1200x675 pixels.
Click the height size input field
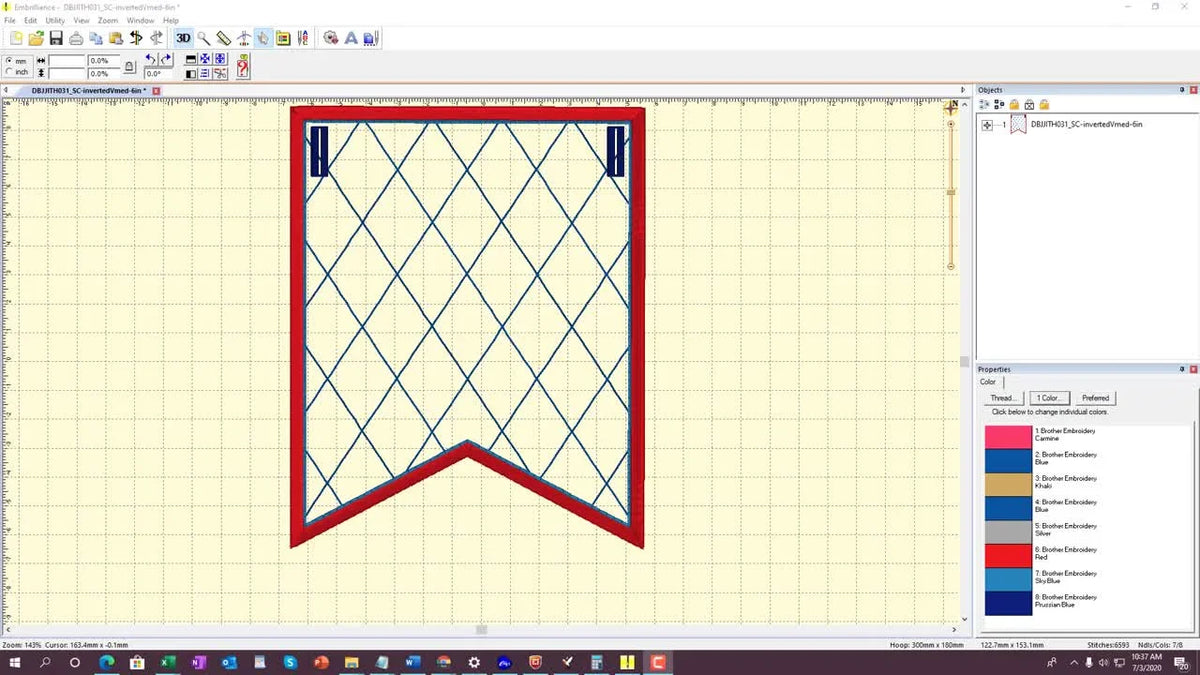click(66, 73)
